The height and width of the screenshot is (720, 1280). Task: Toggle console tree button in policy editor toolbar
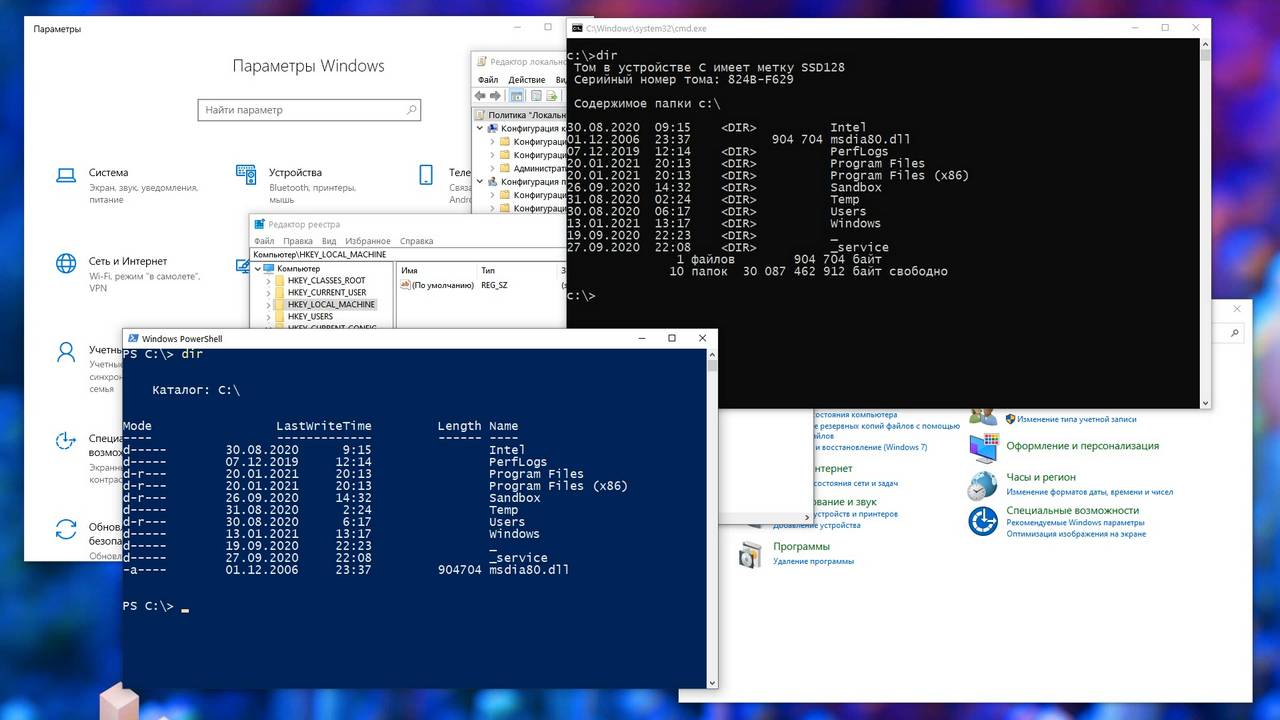click(x=517, y=96)
